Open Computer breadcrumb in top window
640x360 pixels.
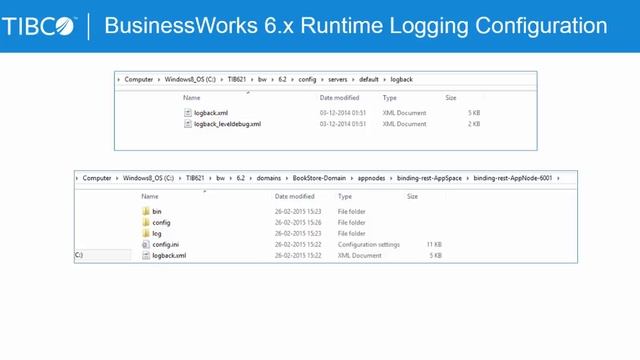tap(139, 79)
